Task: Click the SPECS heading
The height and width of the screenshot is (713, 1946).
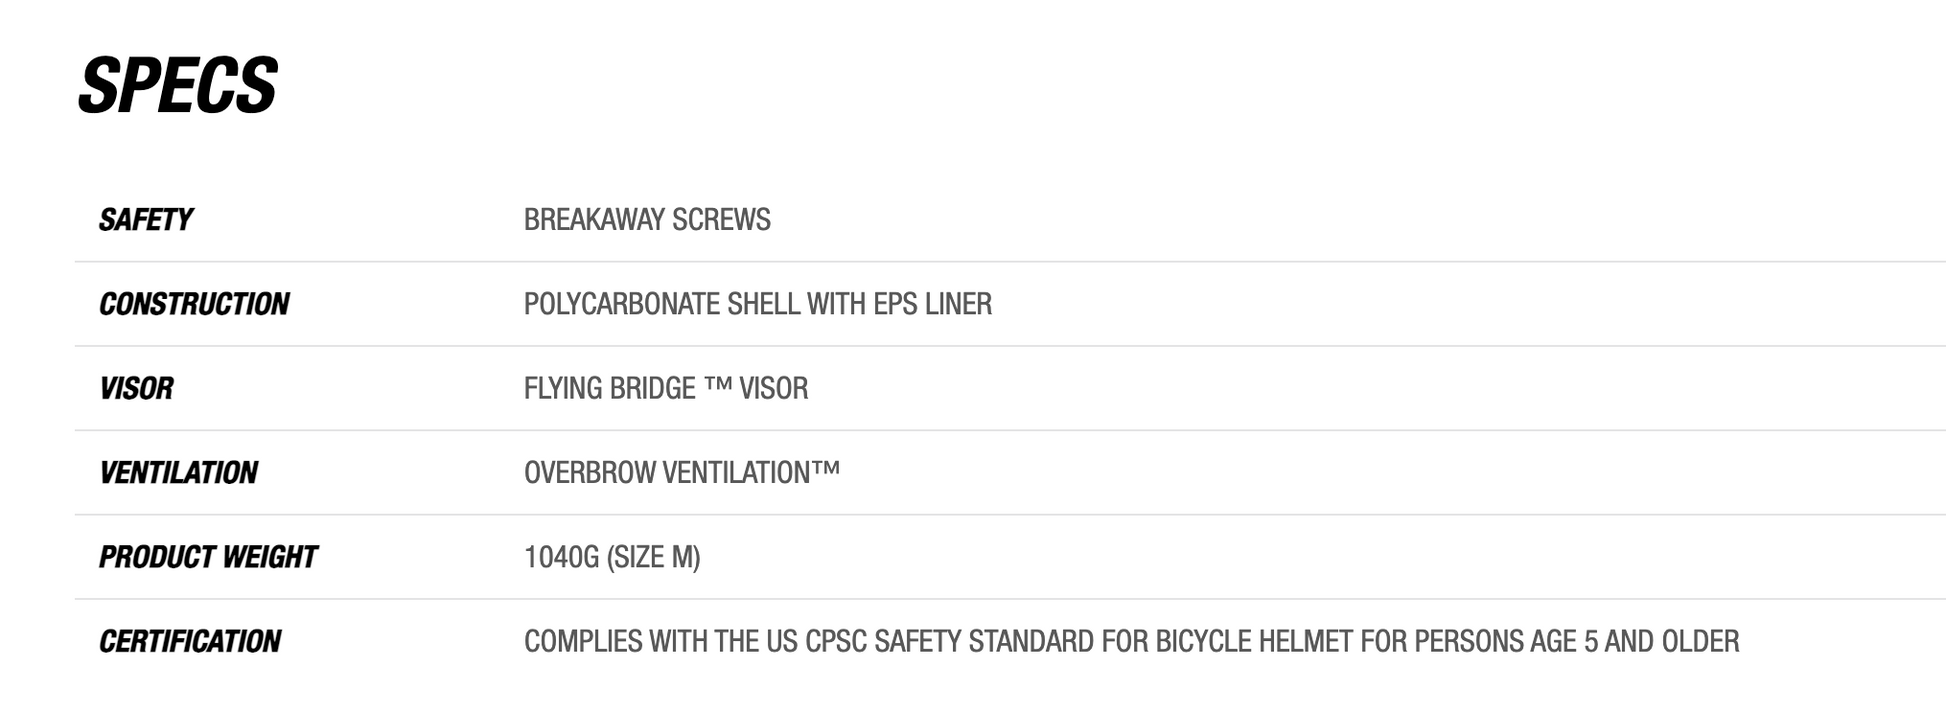Action: tap(178, 86)
